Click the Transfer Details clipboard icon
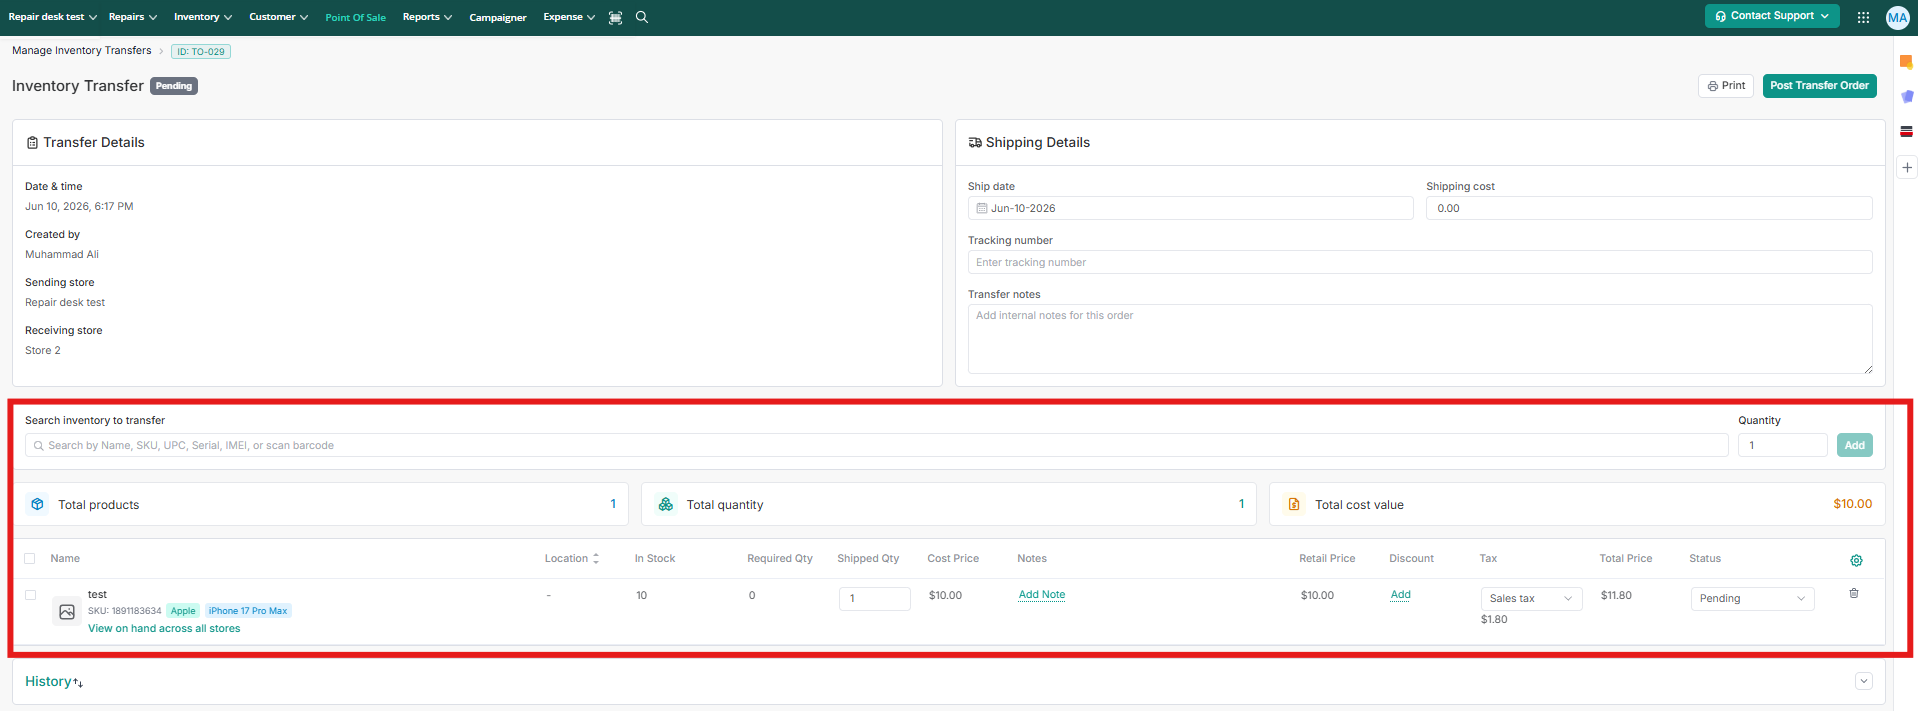Viewport: 1918px width, 711px height. pos(32,143)
